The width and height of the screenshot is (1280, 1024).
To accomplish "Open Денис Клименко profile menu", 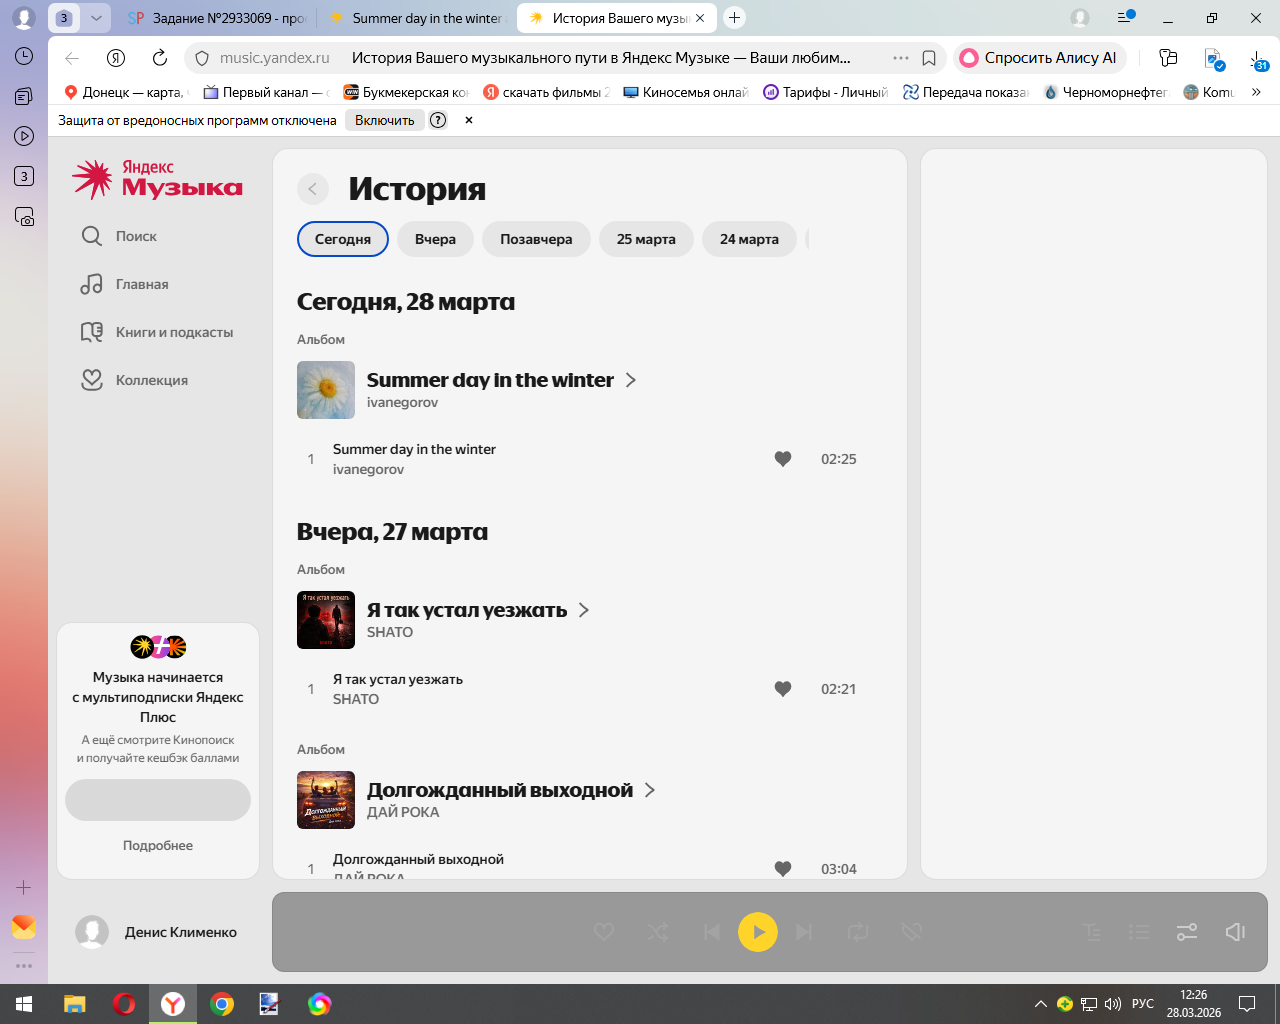I will coord(157,932).
